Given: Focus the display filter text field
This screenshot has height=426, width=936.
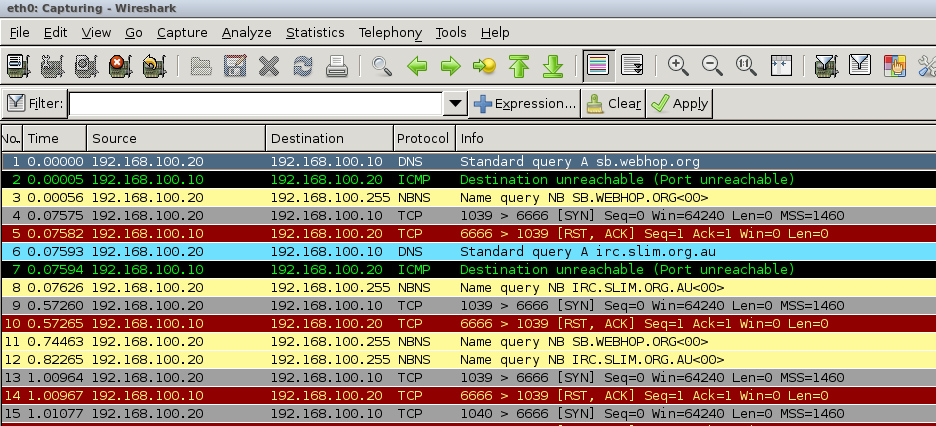Looking at the screenshot, I should [255, 104].
